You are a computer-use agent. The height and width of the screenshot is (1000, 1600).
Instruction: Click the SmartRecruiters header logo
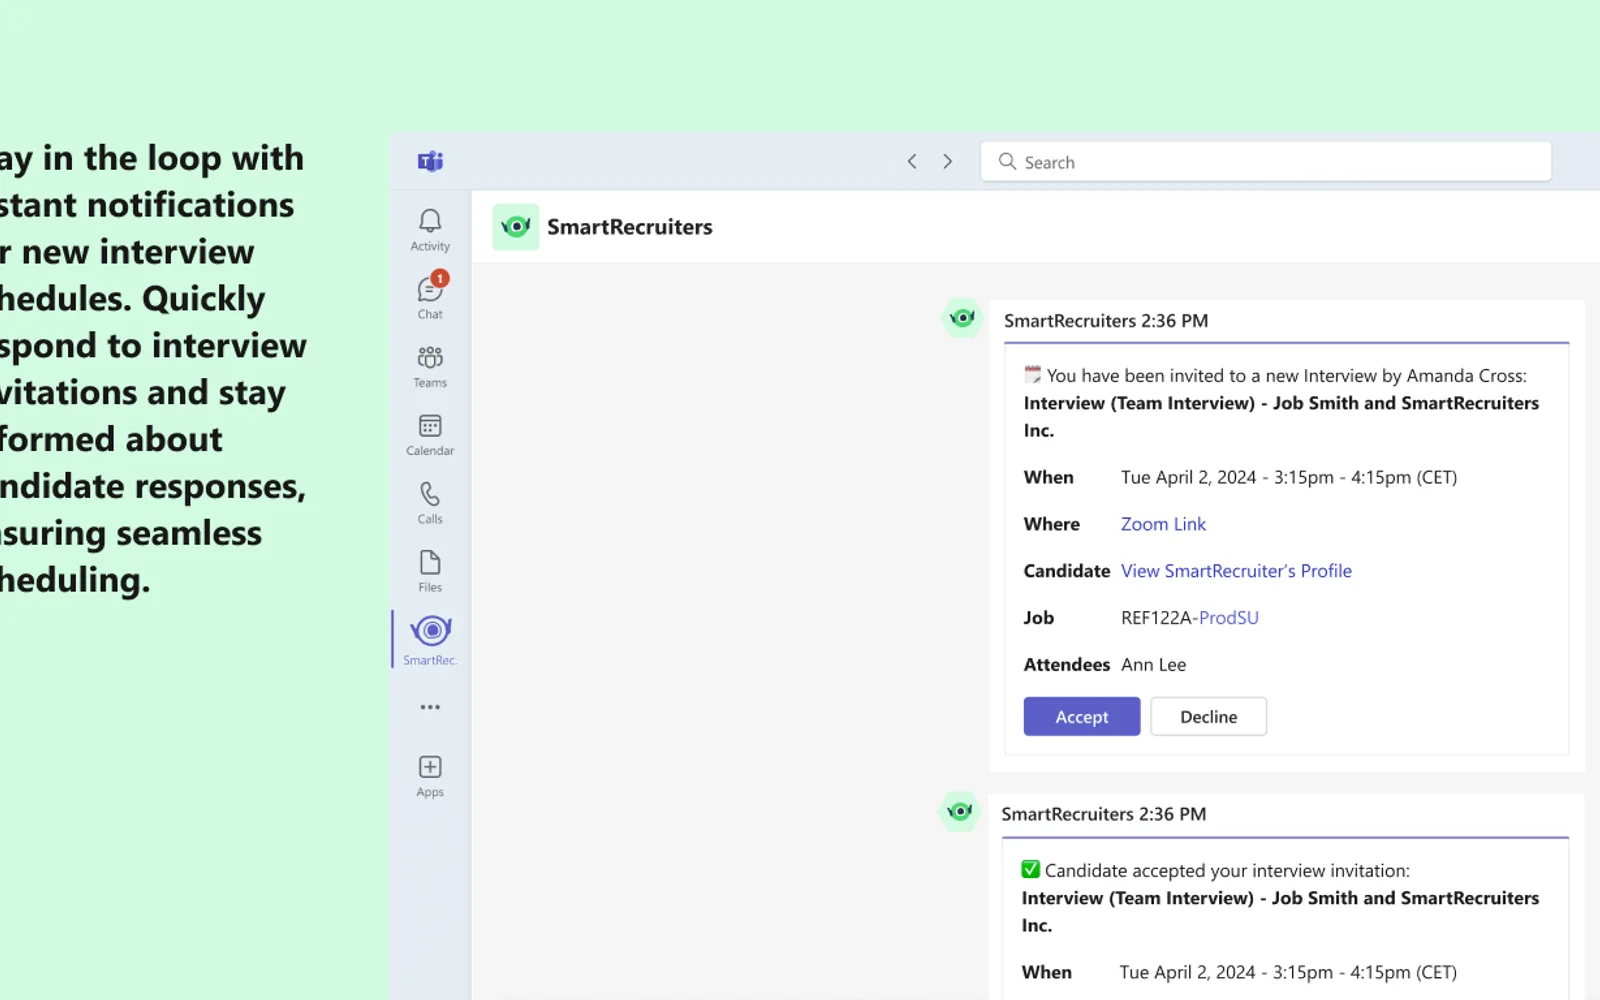tap(515, 227)
